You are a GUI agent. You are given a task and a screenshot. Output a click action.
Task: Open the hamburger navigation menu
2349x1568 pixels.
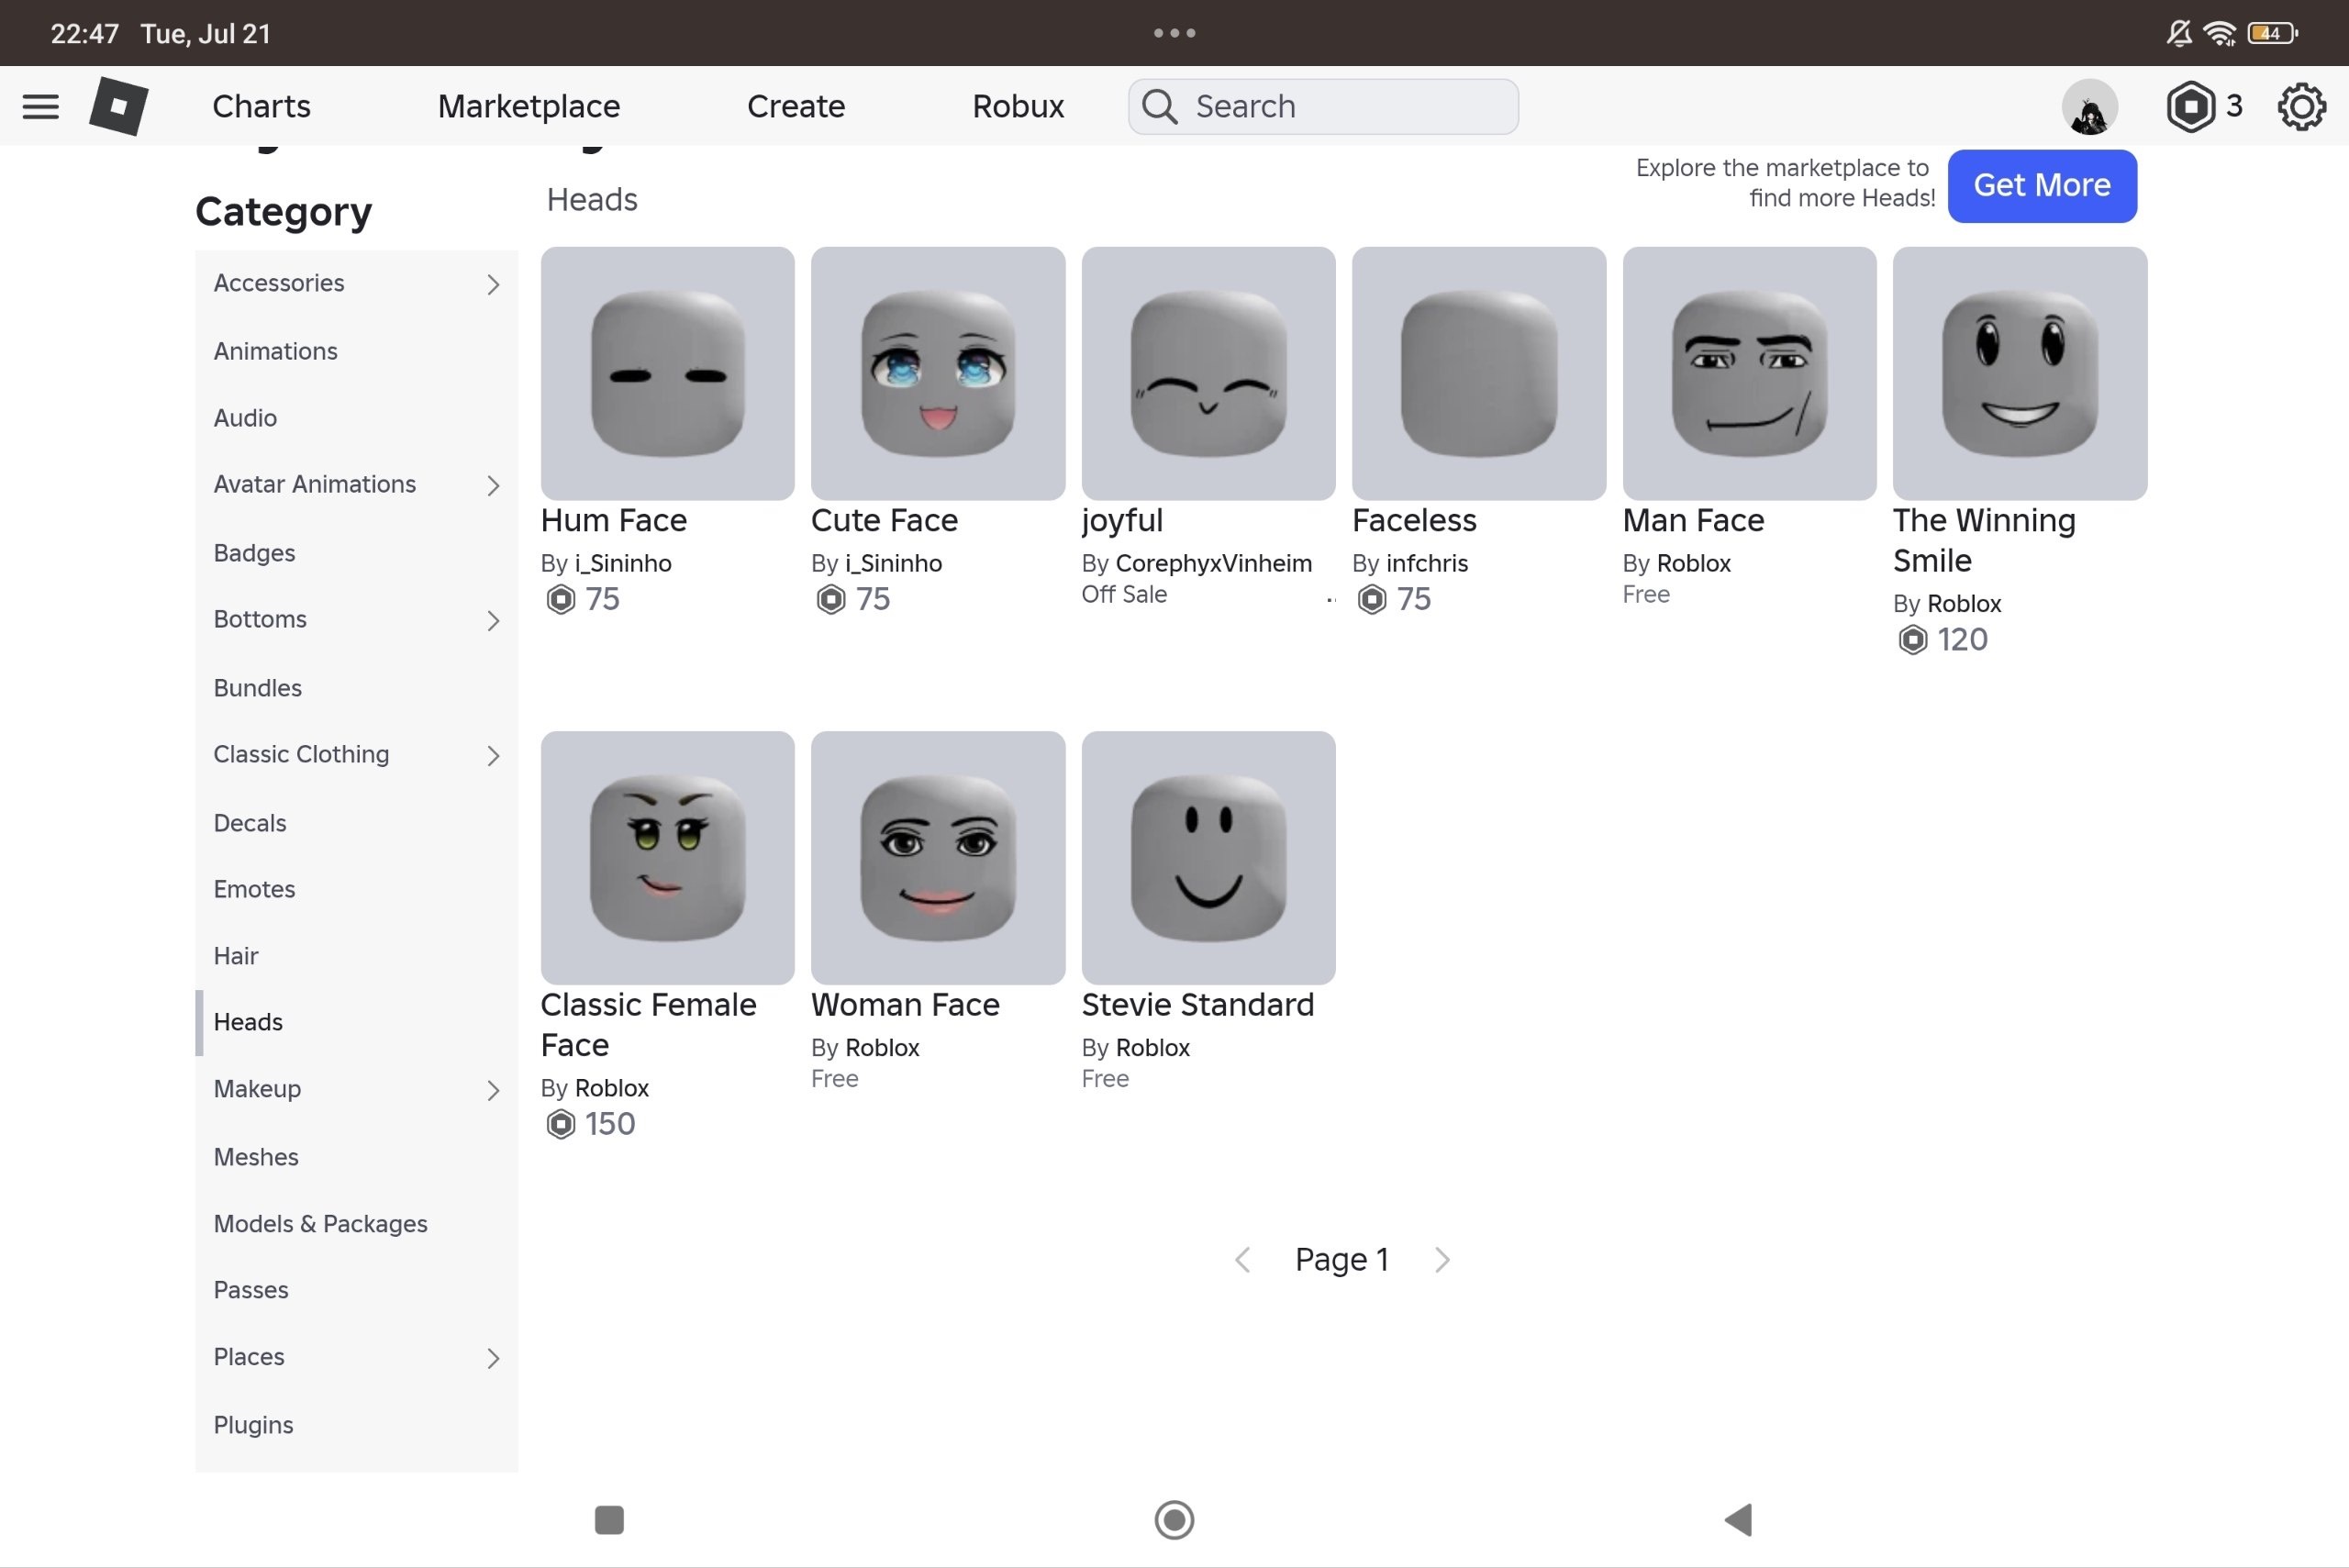point(40,106)
